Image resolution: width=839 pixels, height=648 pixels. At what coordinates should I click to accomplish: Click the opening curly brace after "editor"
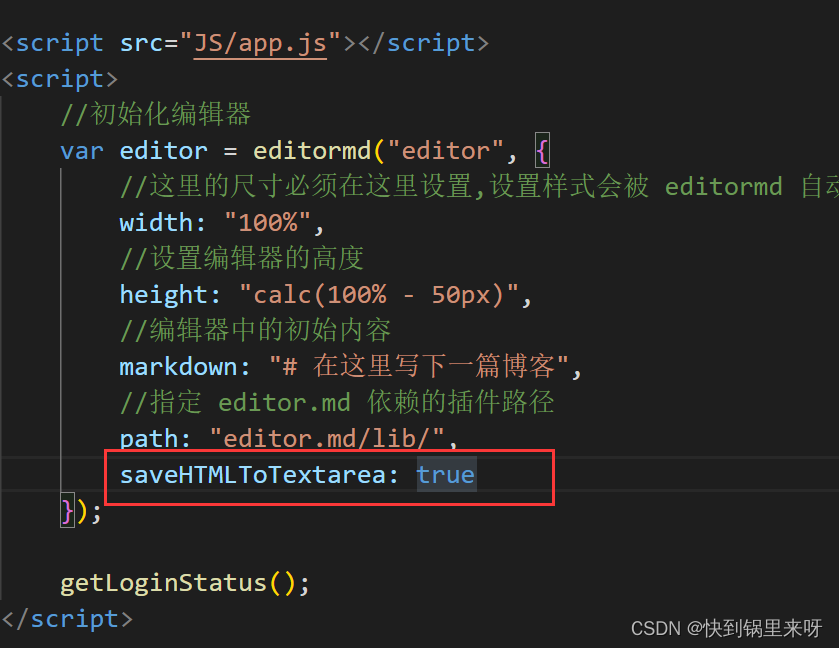(543, 151)
